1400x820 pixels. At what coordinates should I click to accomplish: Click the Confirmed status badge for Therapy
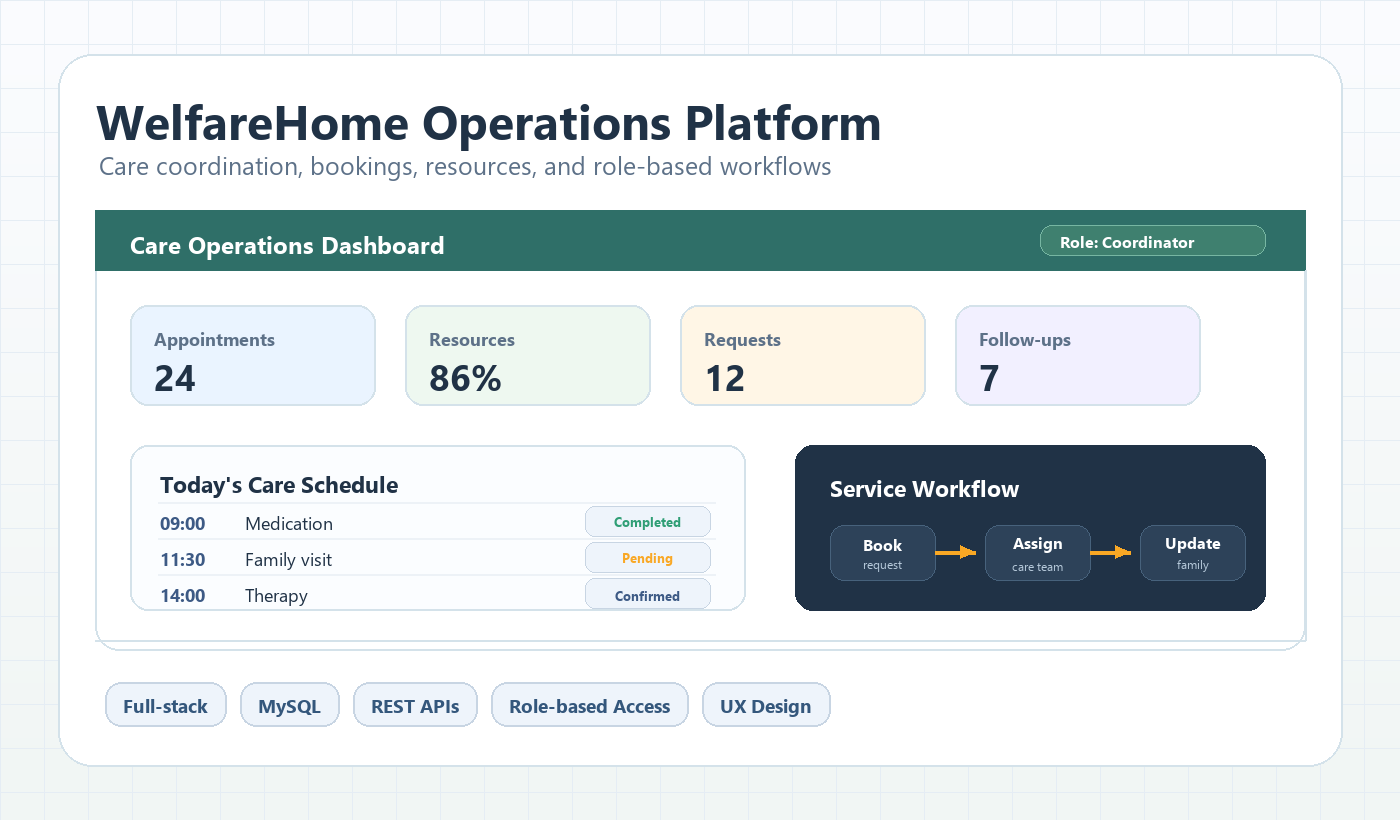click(647, 595)
